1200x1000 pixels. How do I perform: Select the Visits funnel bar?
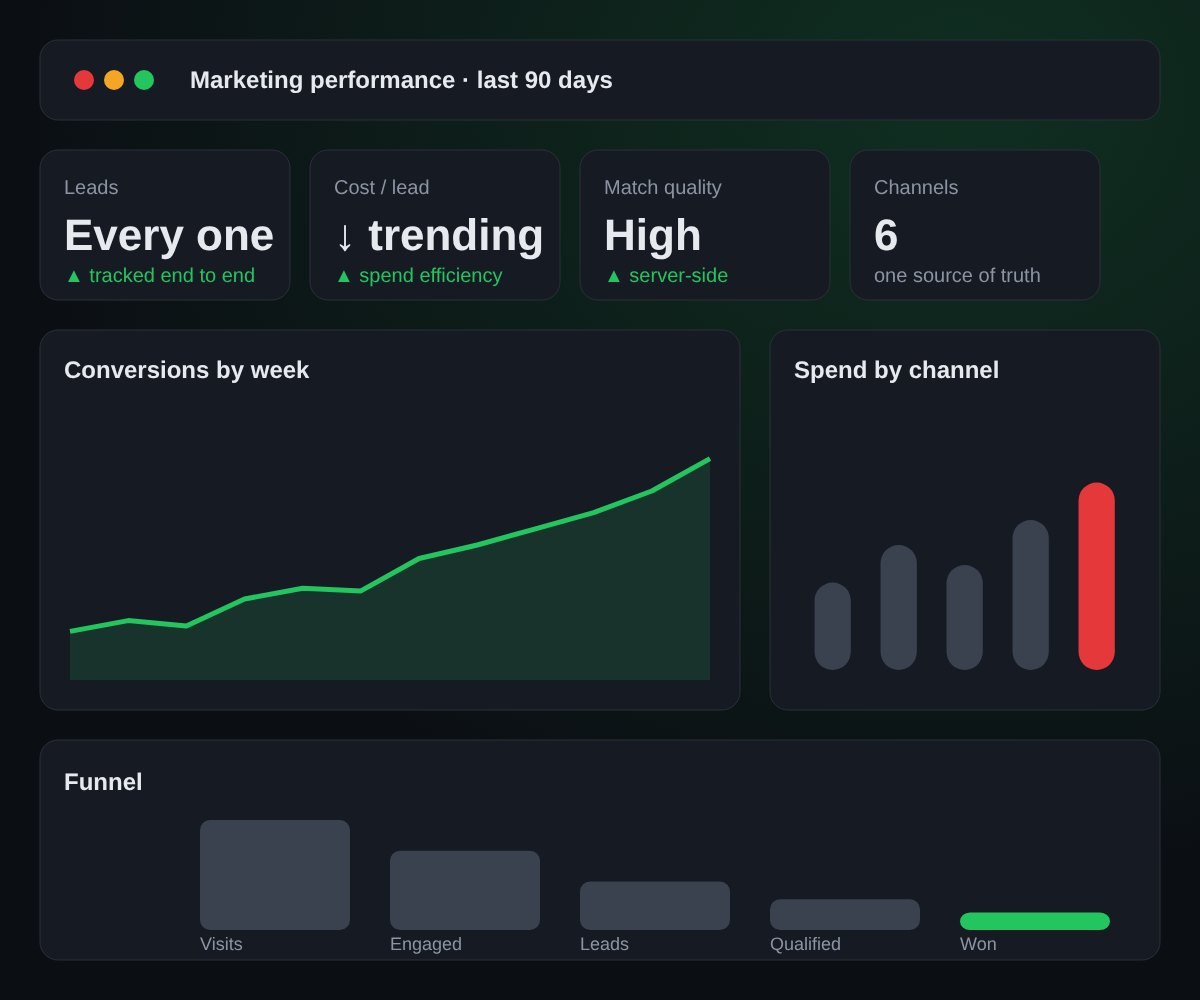[275, 875]
